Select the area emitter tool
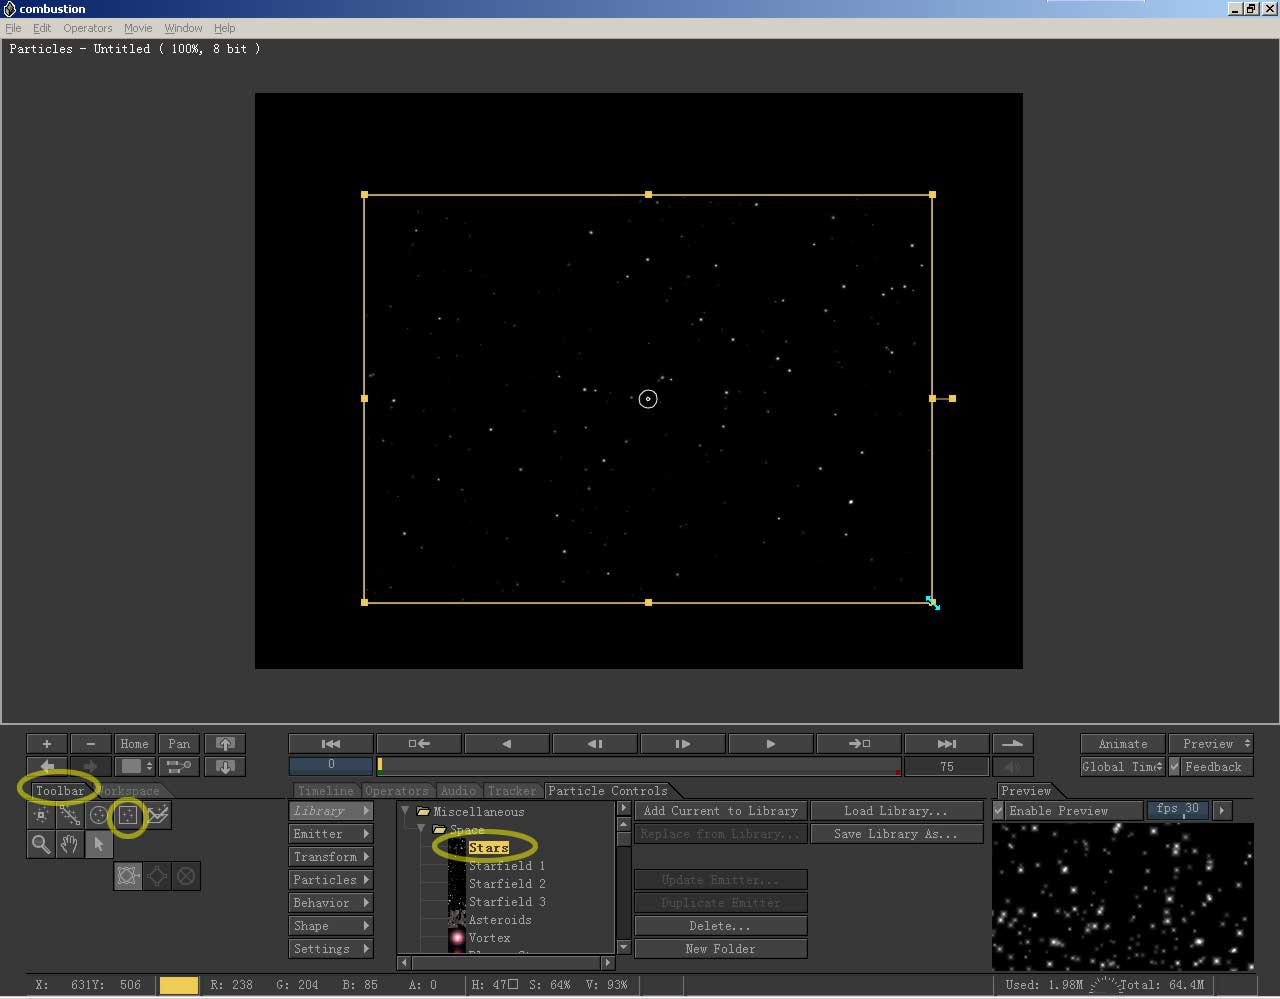1280x999 pixels. coord(128,815)
